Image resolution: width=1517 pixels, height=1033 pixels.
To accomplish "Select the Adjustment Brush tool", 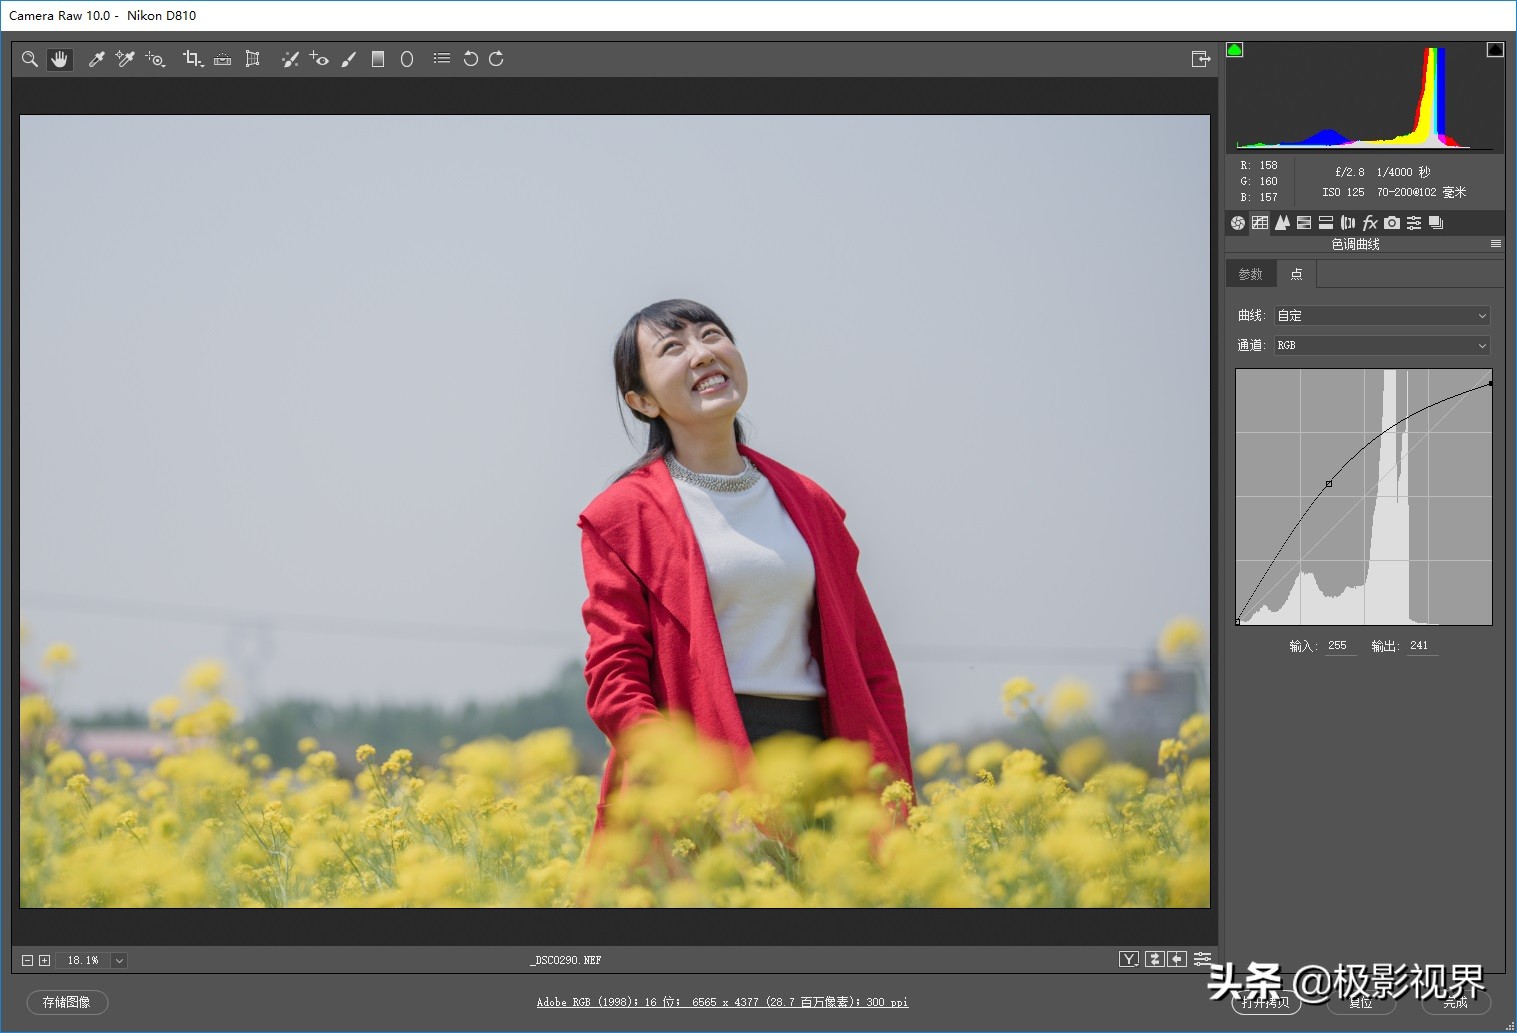I will point(348,59).
